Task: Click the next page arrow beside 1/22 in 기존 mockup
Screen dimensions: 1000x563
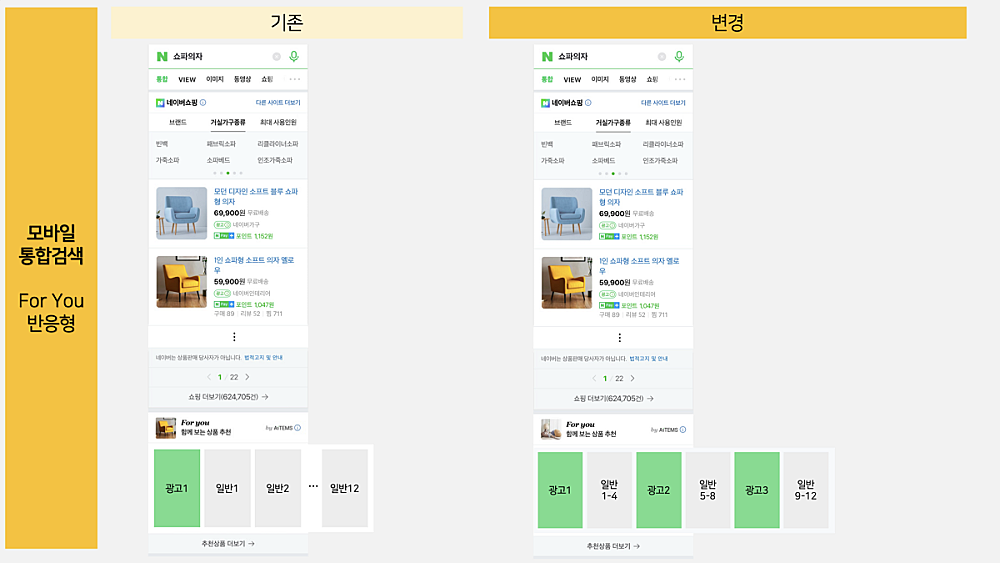Action: [247, 377]
